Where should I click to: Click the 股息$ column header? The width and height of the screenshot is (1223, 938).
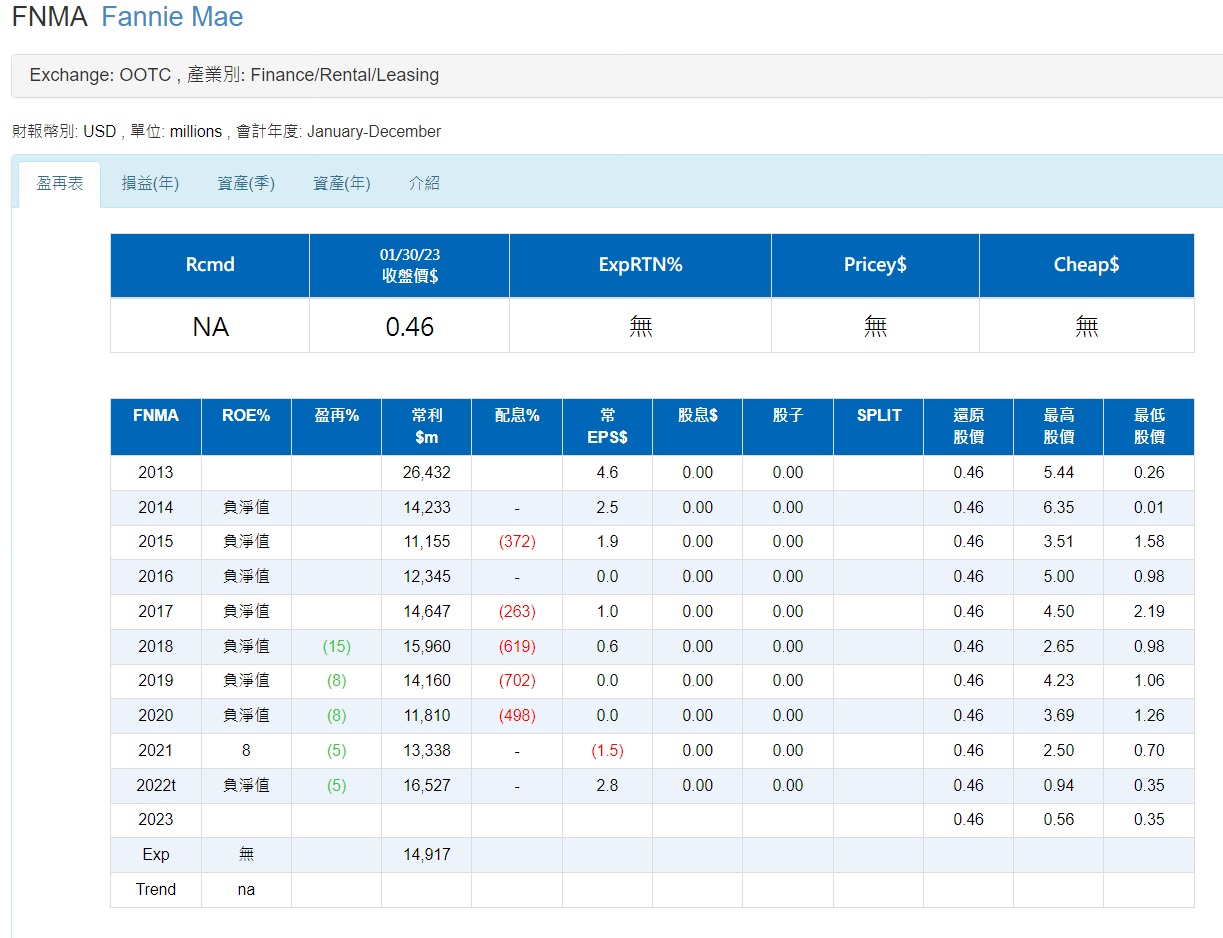(x=698, y=427)
